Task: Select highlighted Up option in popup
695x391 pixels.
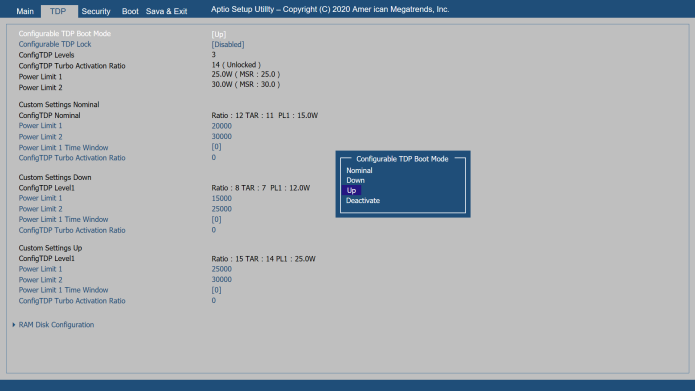Action: pyautogui.click(x=351, y=191)
